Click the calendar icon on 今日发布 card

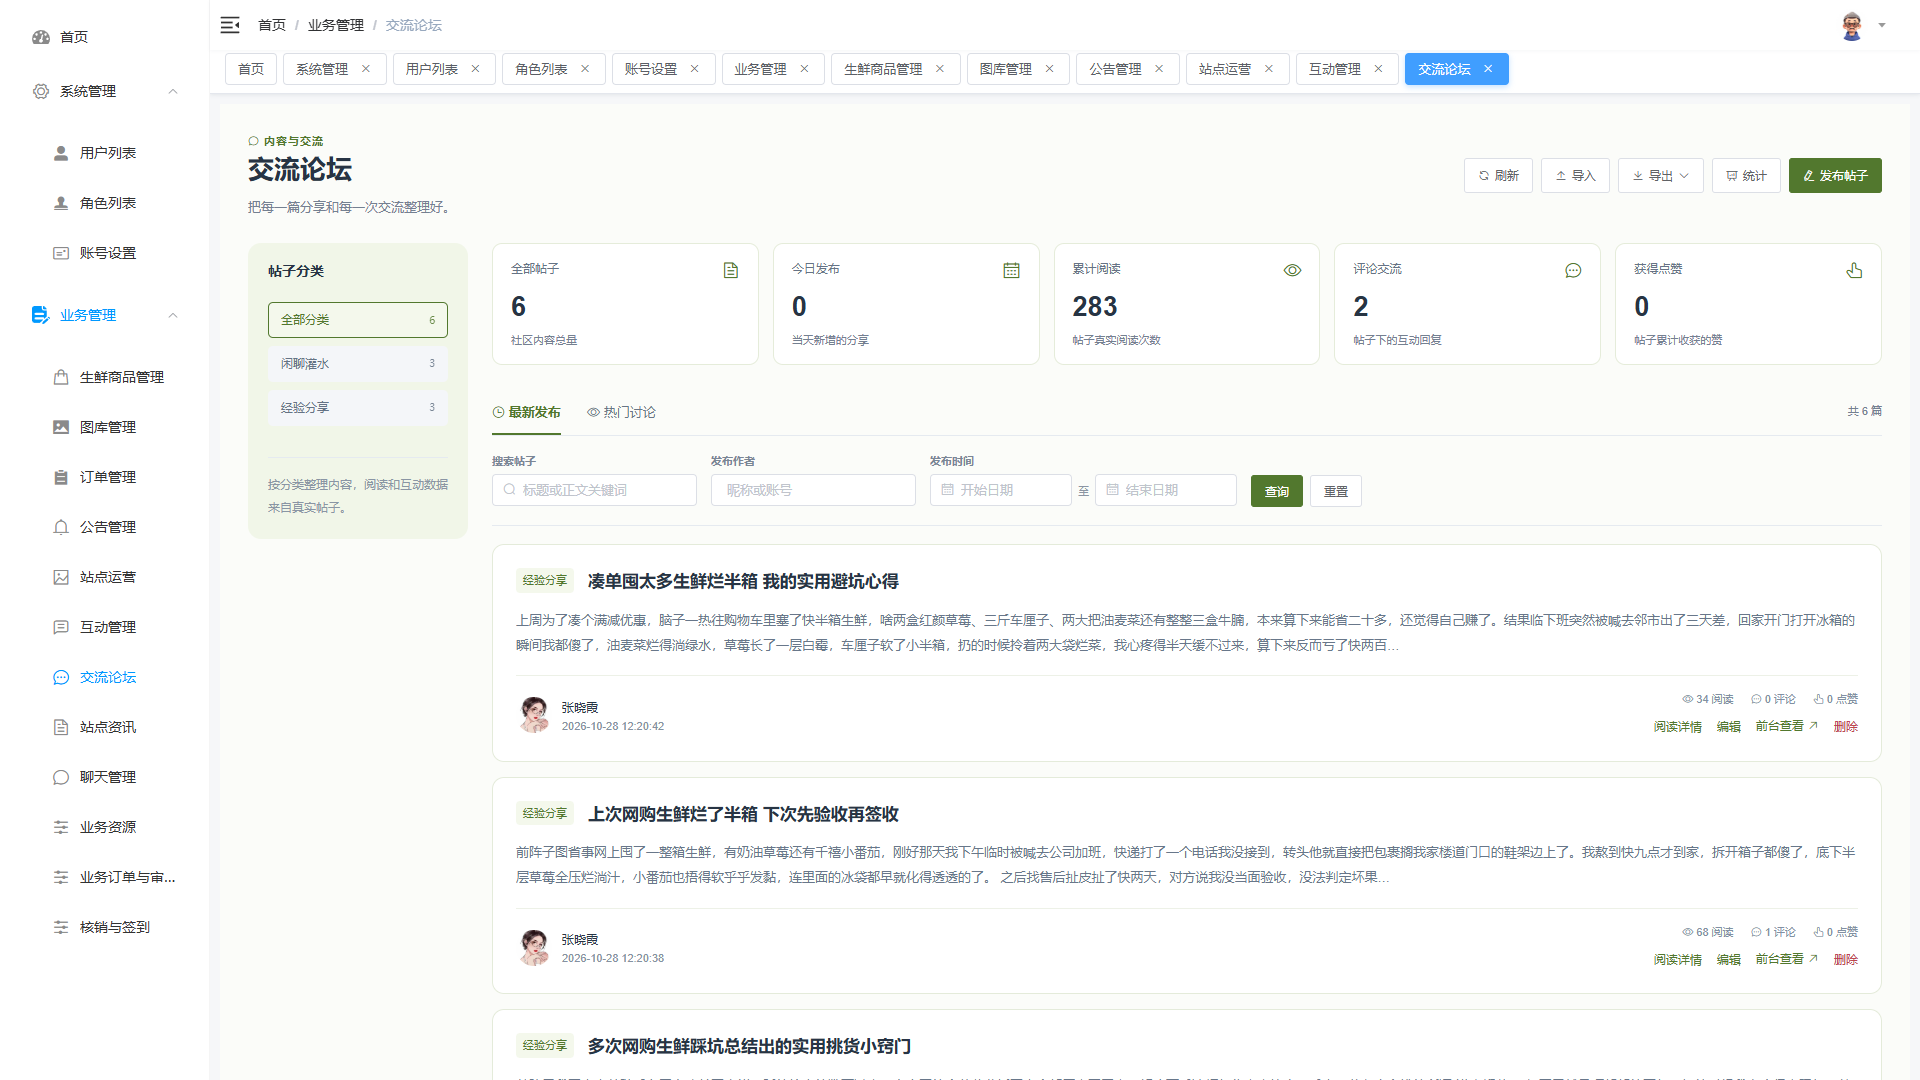tap(1011, 270)
